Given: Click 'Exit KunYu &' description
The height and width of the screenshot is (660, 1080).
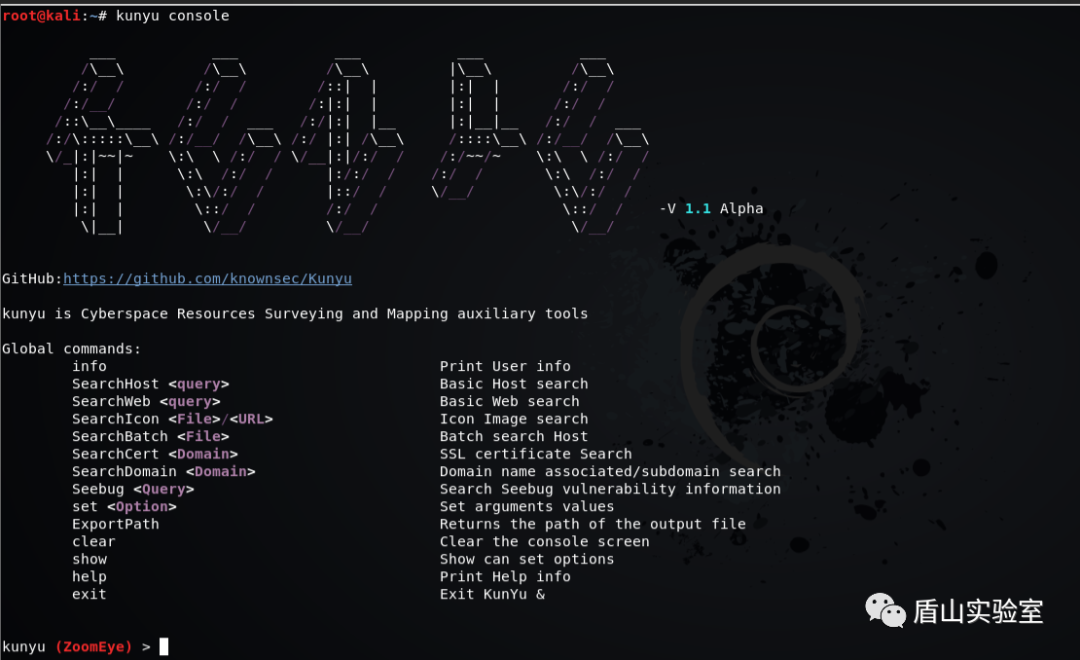Looking at the screenshot, I should coord(492,595).
